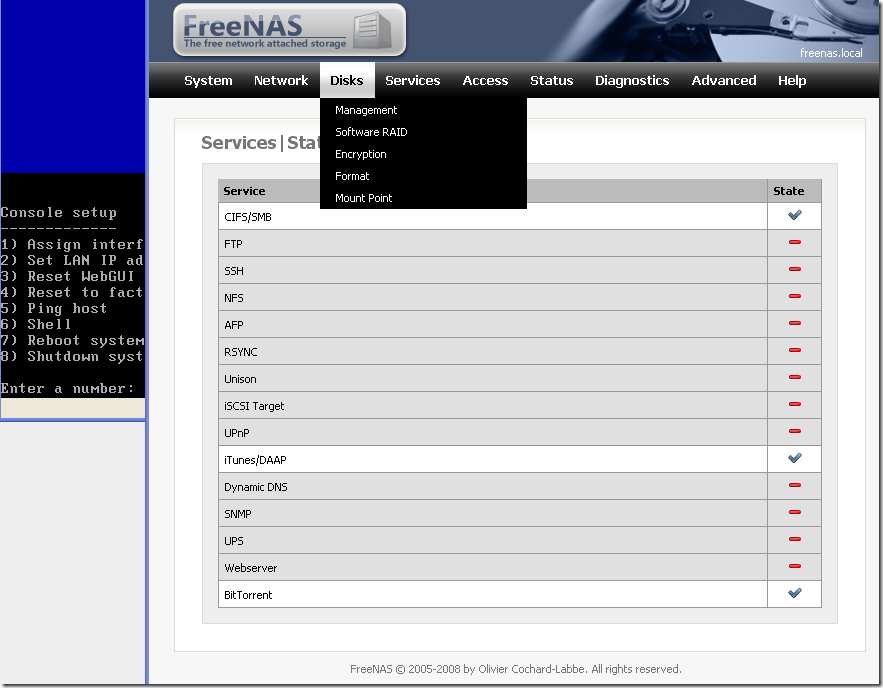Image resolution: width=883 pixels, height=688 pixels.
Task: Click the 'Console setup' heading in the console
Action: (59, 213)
